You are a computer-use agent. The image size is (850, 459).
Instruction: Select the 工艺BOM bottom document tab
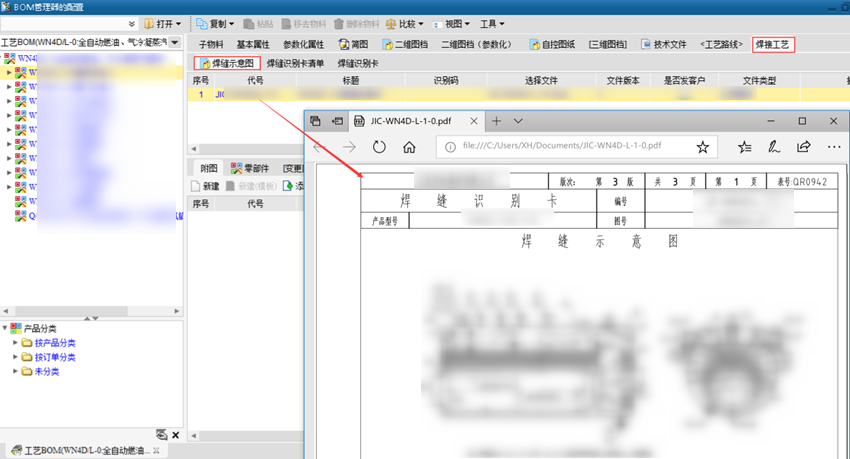[85, 450]
